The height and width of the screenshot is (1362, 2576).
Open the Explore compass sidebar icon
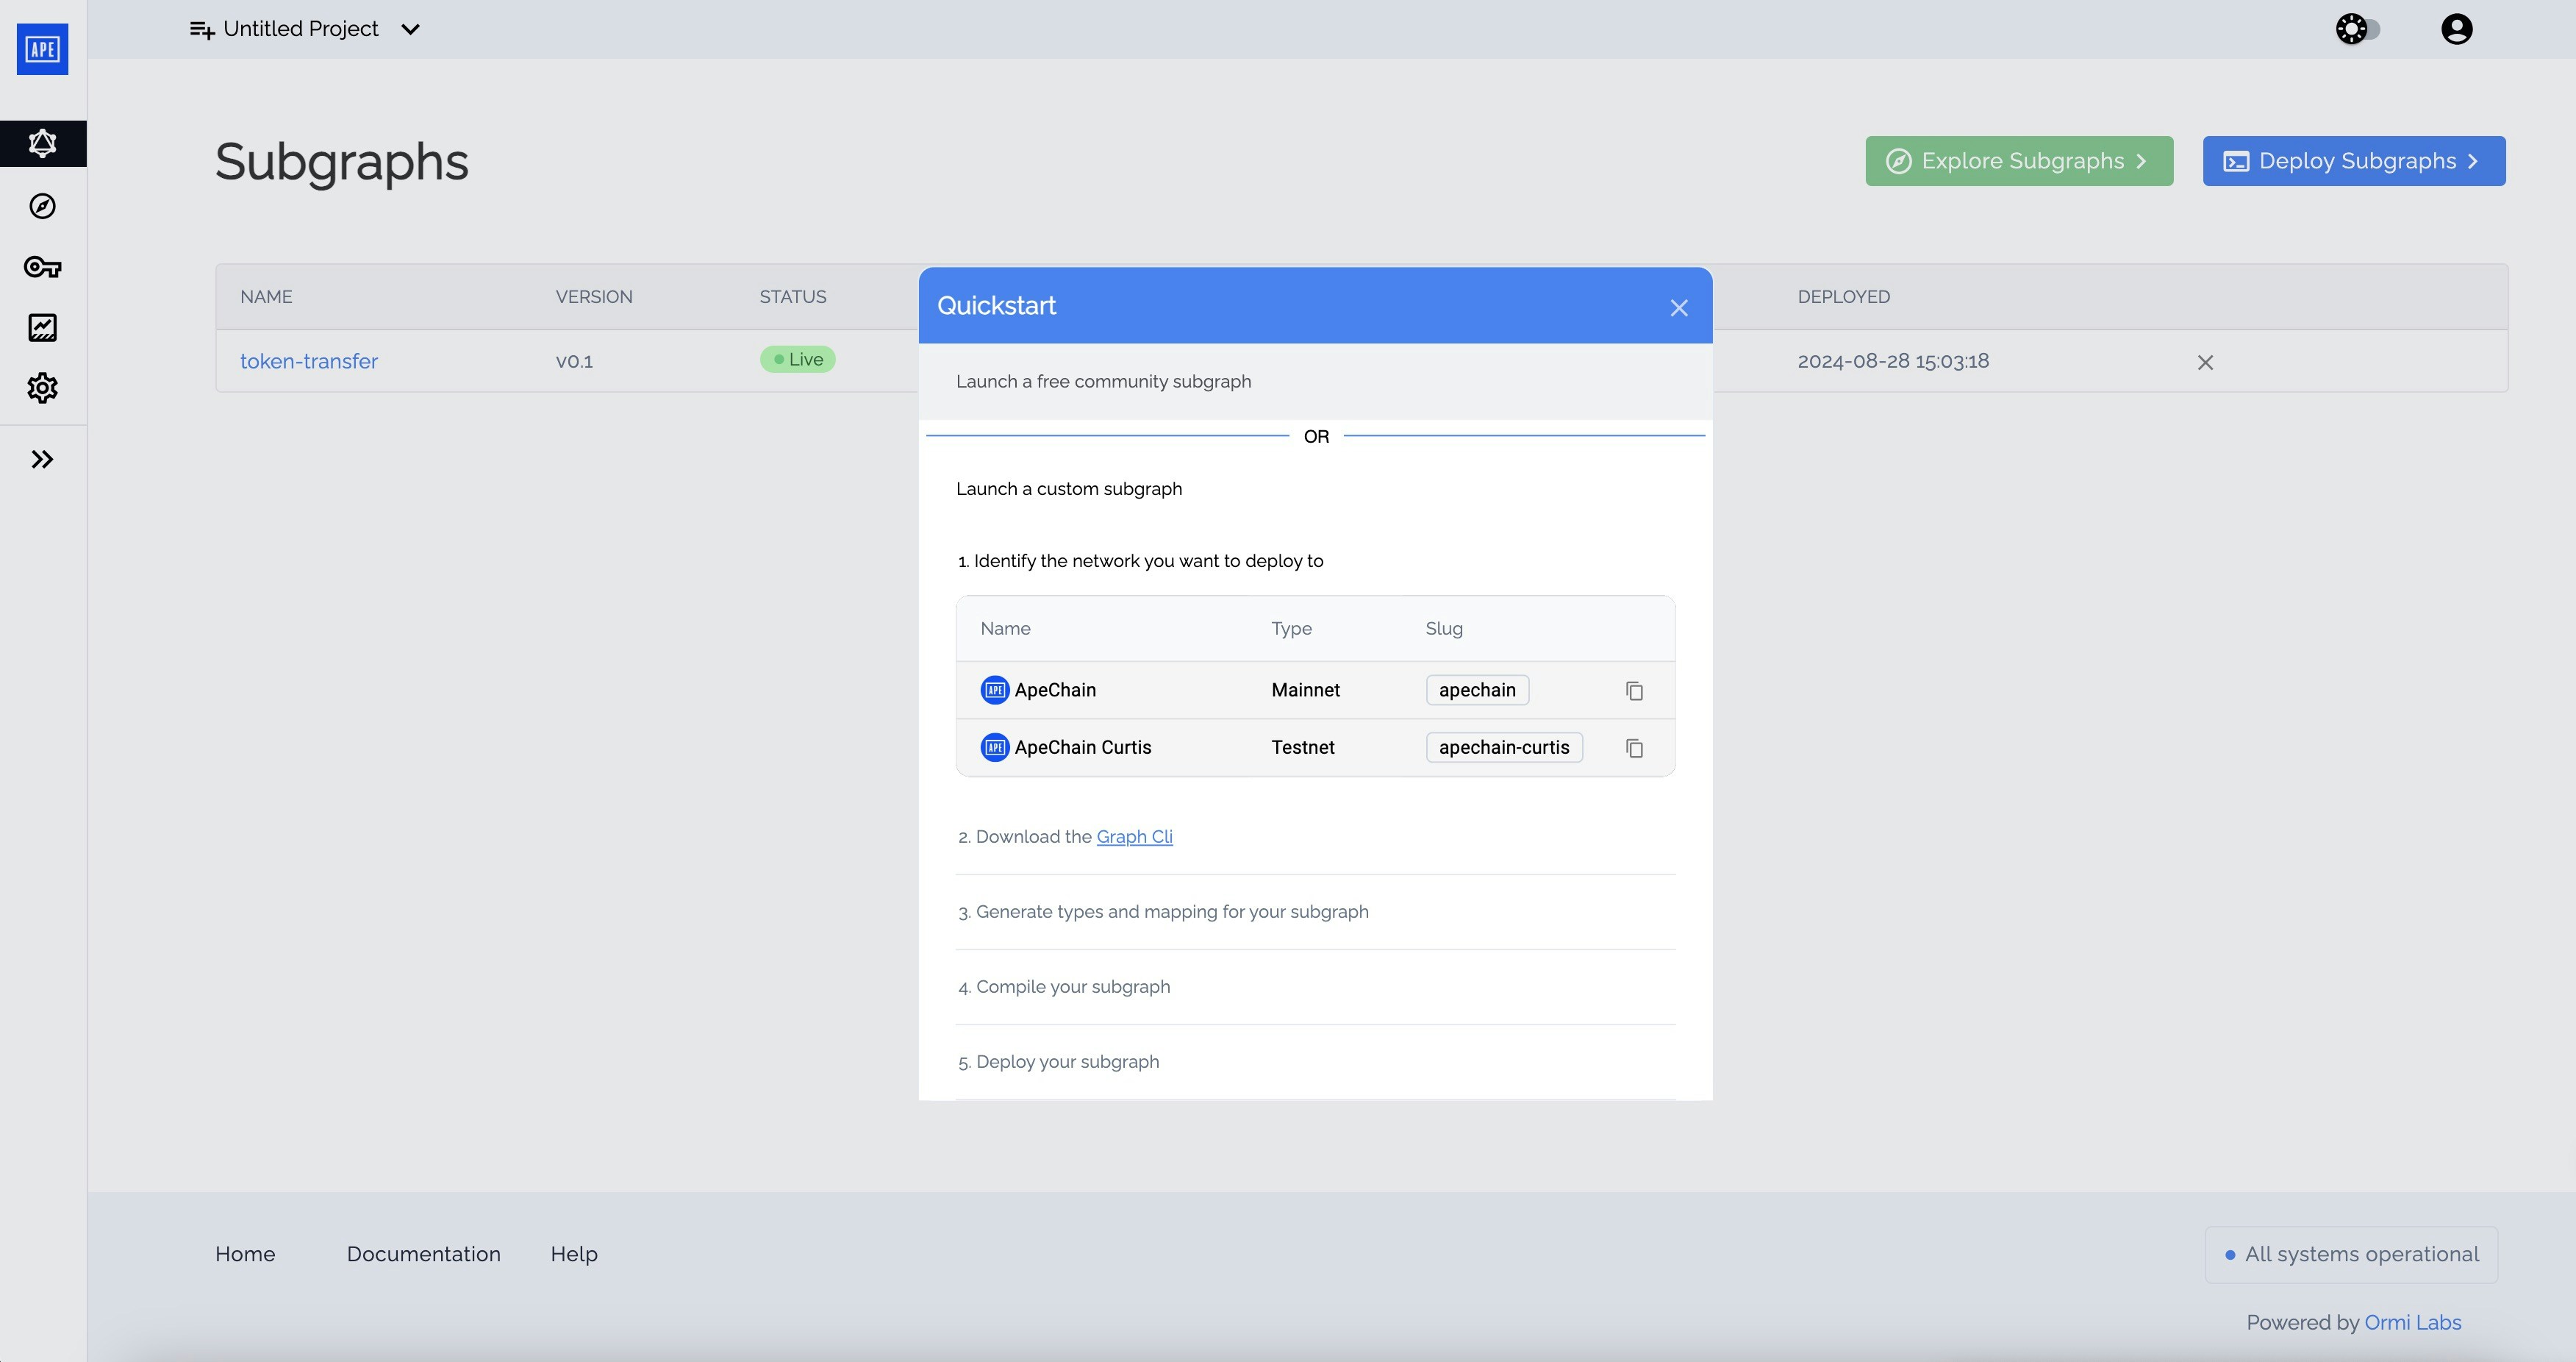(43, 206)
